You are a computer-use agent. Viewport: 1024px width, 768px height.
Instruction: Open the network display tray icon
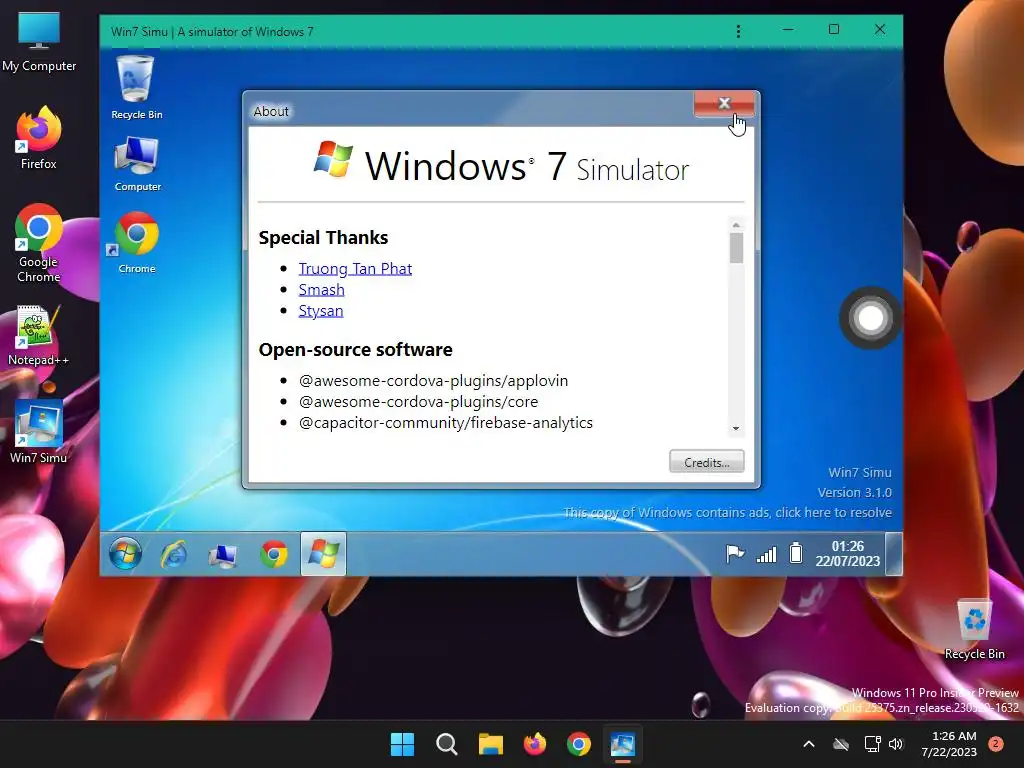[872, 744]
